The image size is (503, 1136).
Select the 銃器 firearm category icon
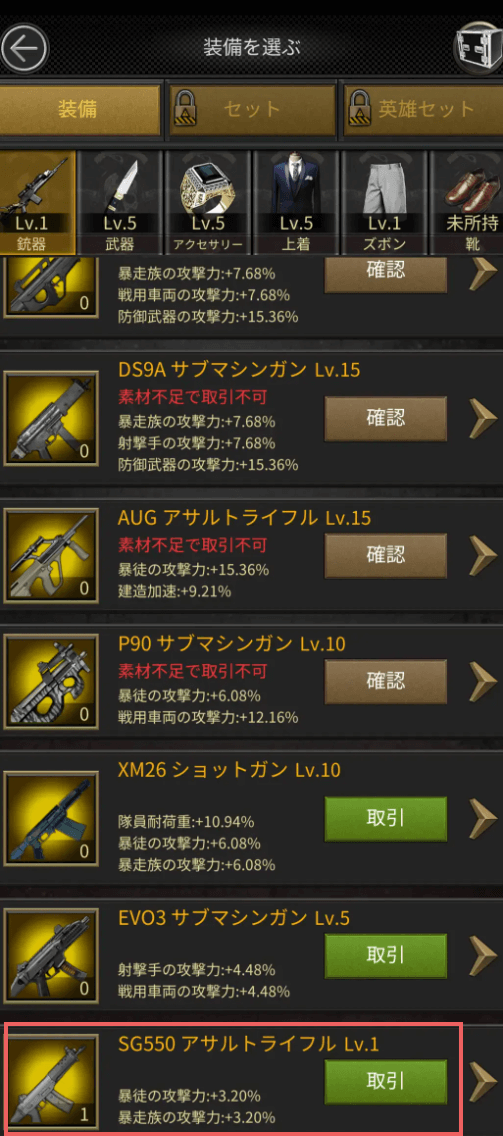[38, 203]
